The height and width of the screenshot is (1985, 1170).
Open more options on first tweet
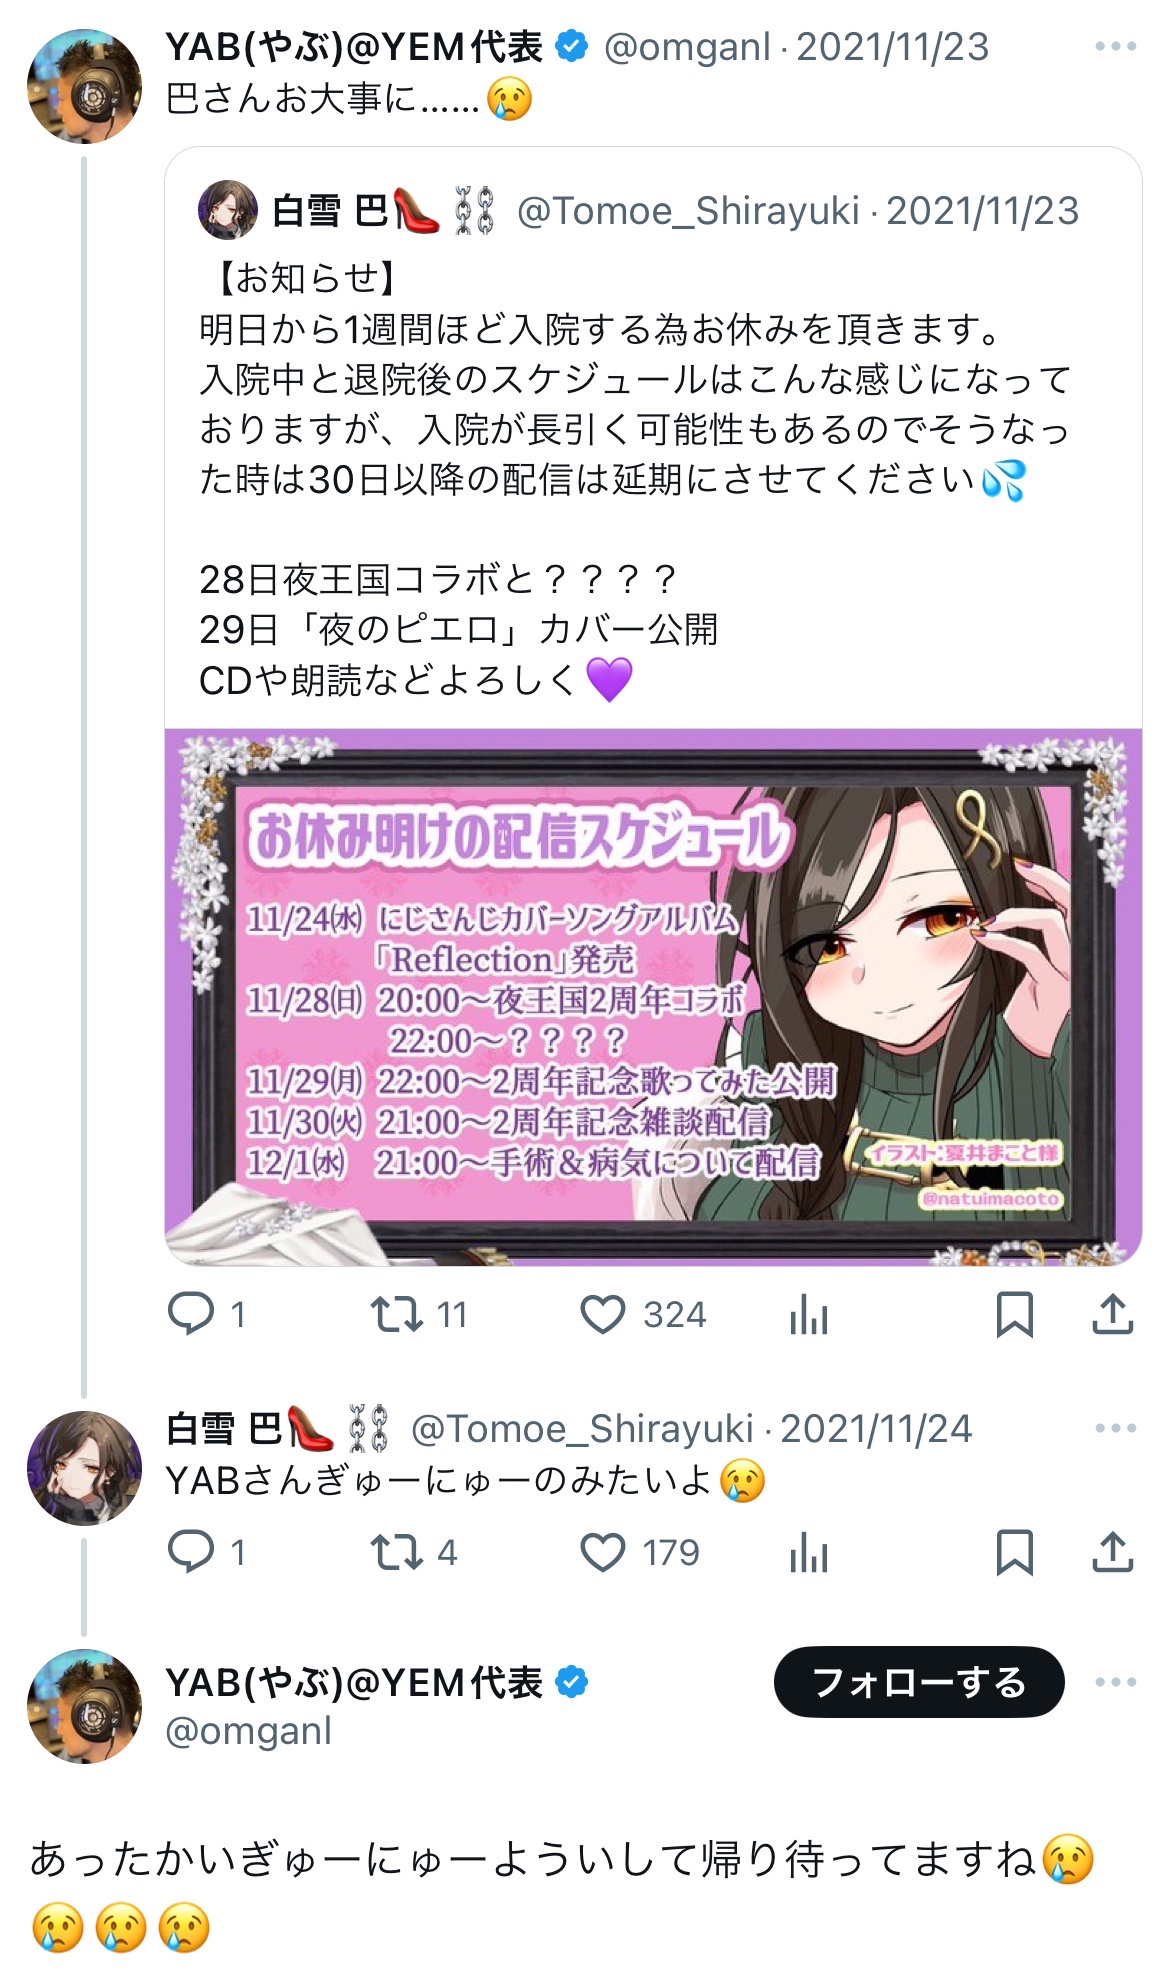click(1116, 46)
